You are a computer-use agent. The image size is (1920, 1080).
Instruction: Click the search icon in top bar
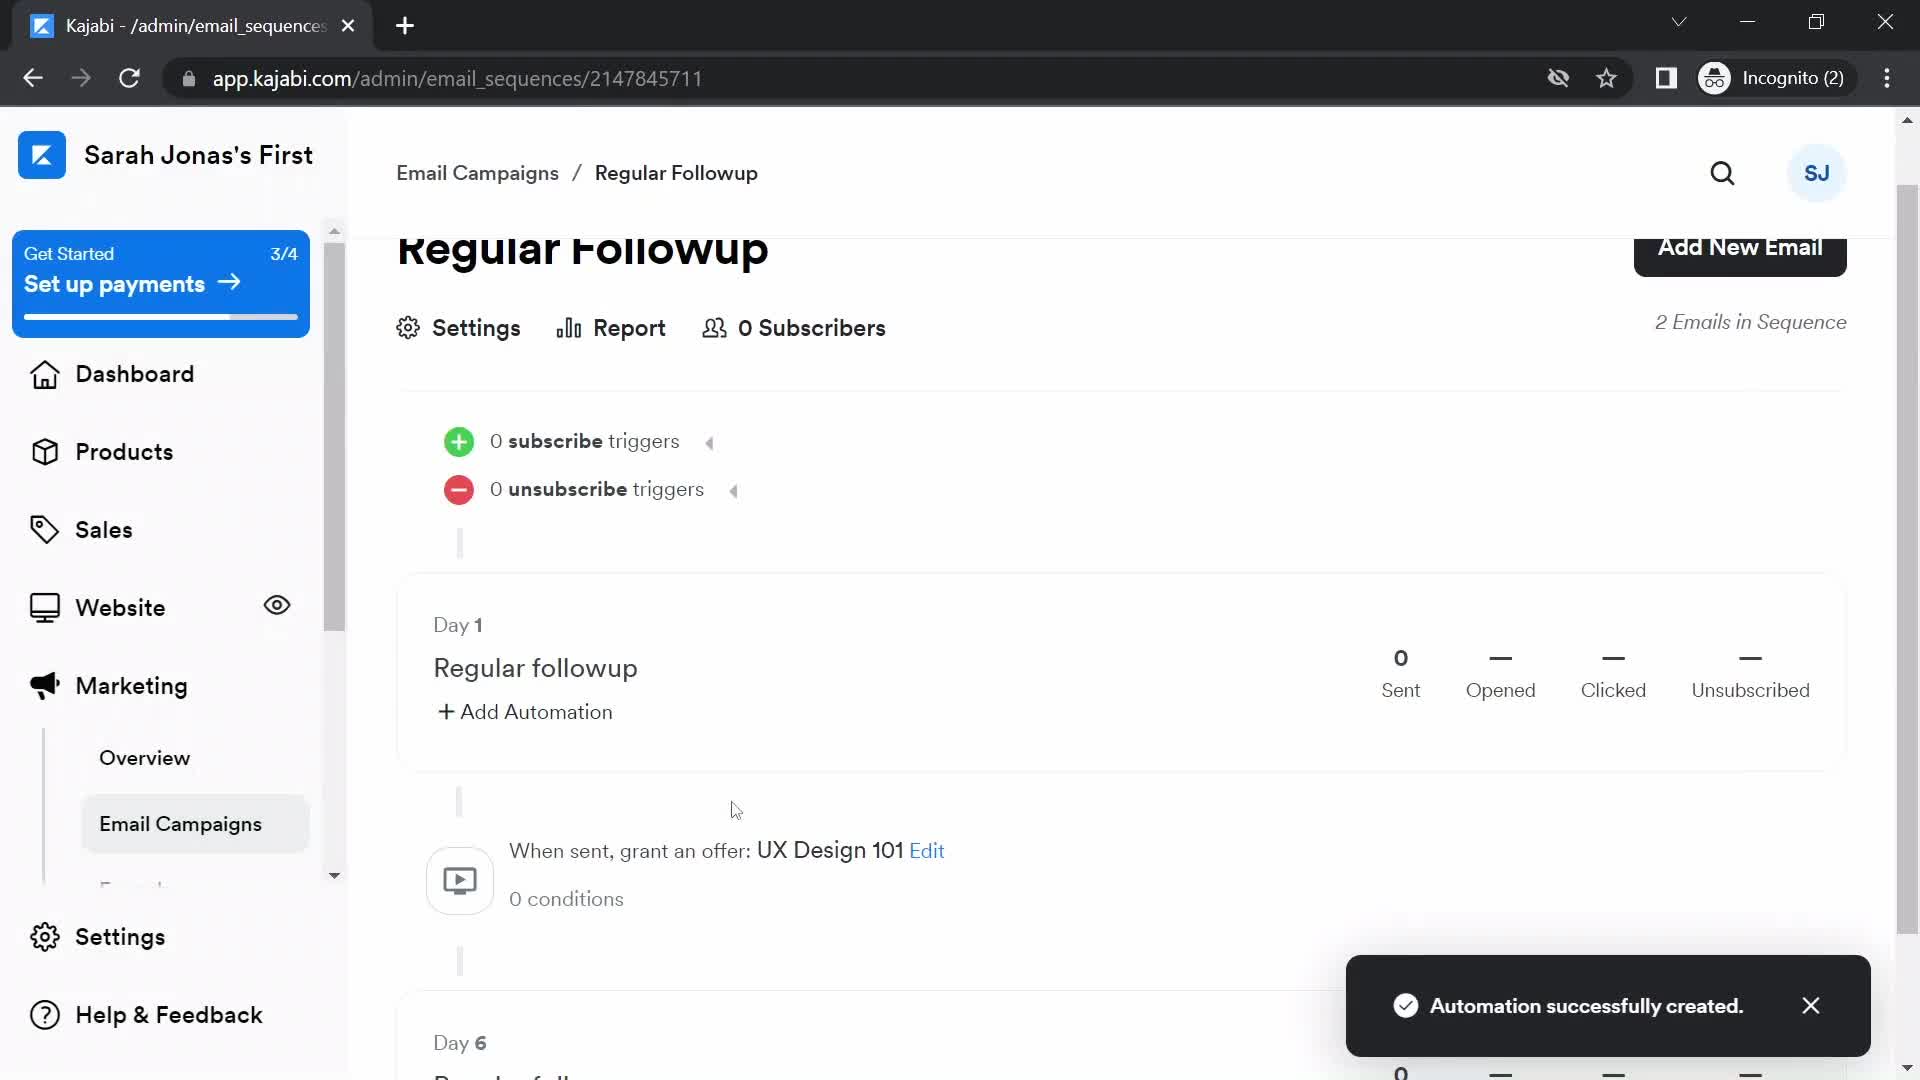(x=1722, y=173)
